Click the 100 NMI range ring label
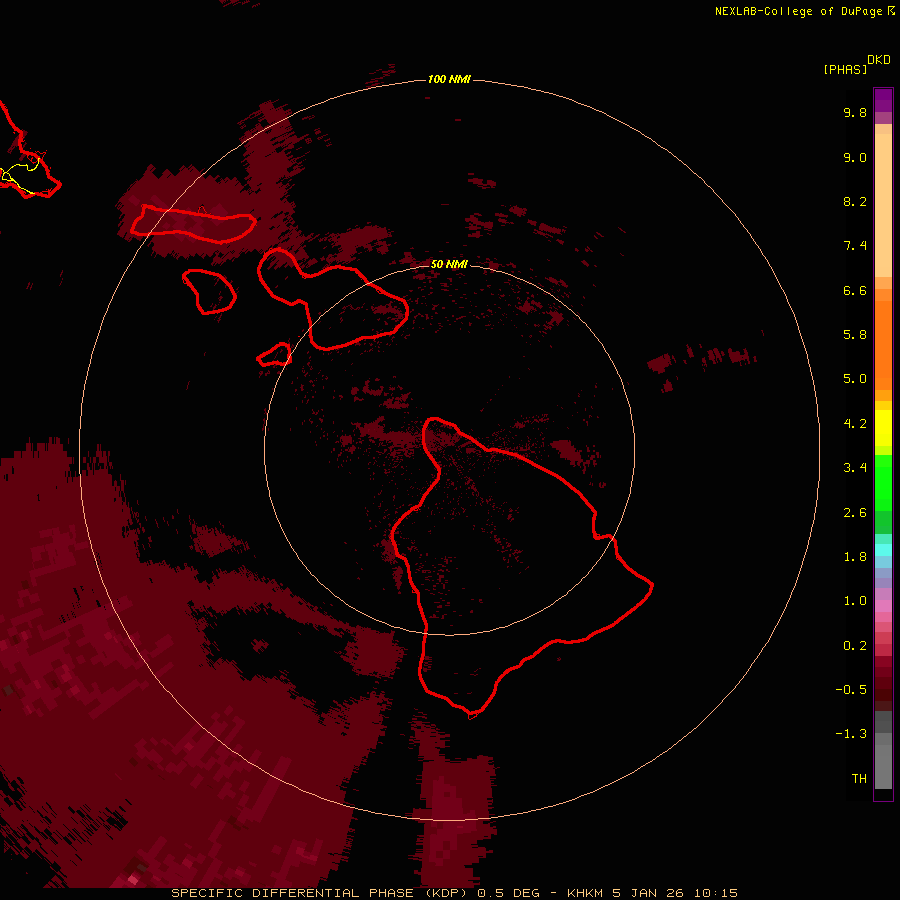Screen dimensions: 900x900 pos(449,79)
